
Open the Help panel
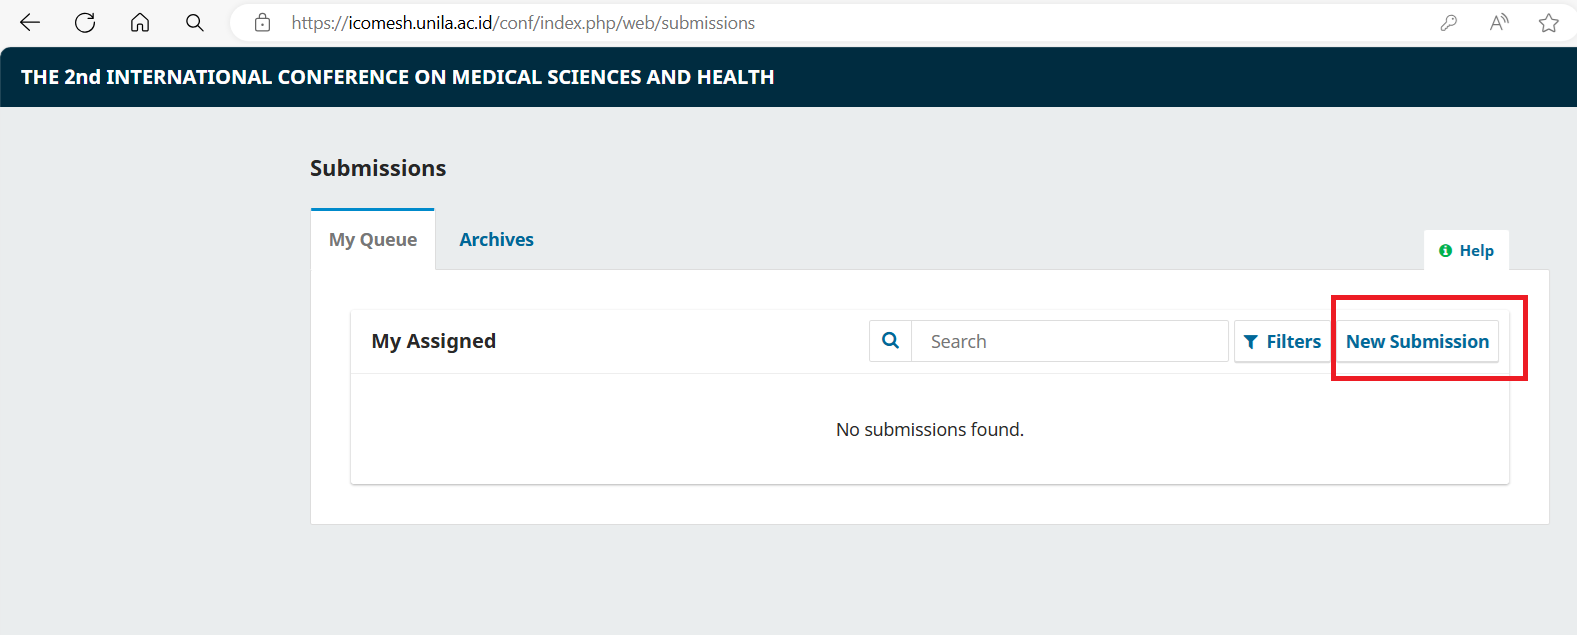1466,251
